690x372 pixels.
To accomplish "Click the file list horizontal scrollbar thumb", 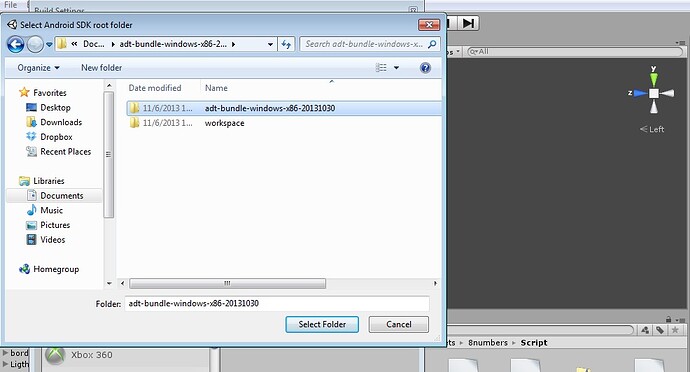I will (228, 284).
